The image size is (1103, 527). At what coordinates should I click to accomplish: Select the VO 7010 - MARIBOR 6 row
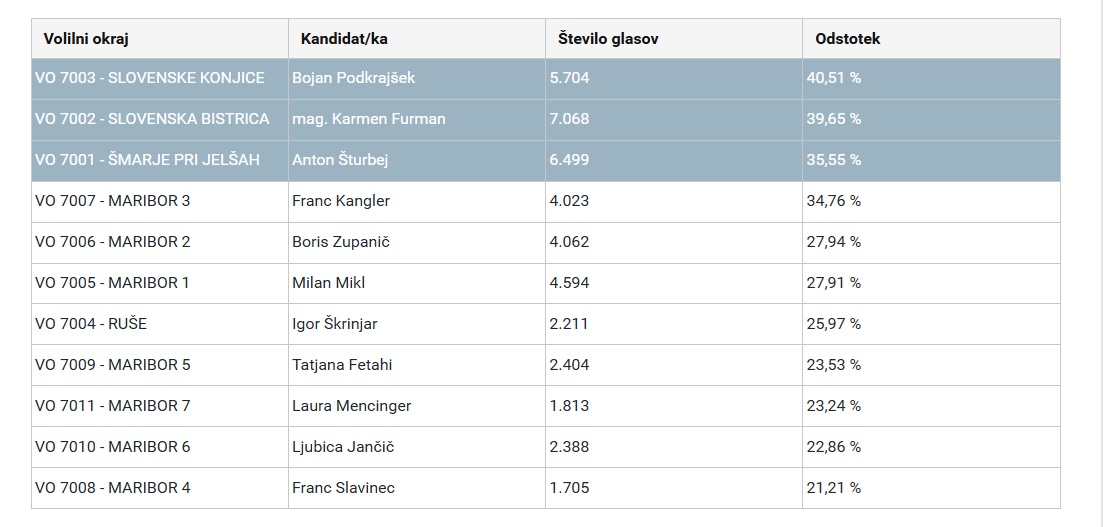pyautogui.click(x=112, y=447)
